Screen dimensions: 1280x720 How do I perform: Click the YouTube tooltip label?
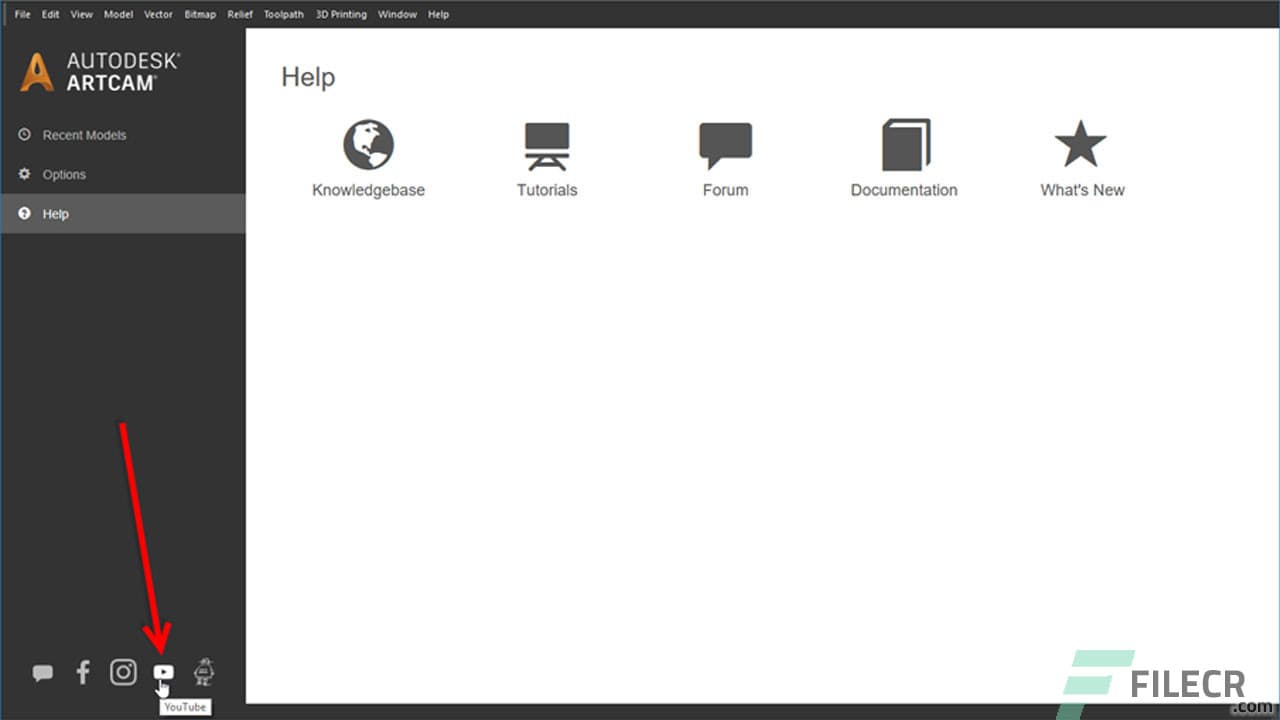185,706
